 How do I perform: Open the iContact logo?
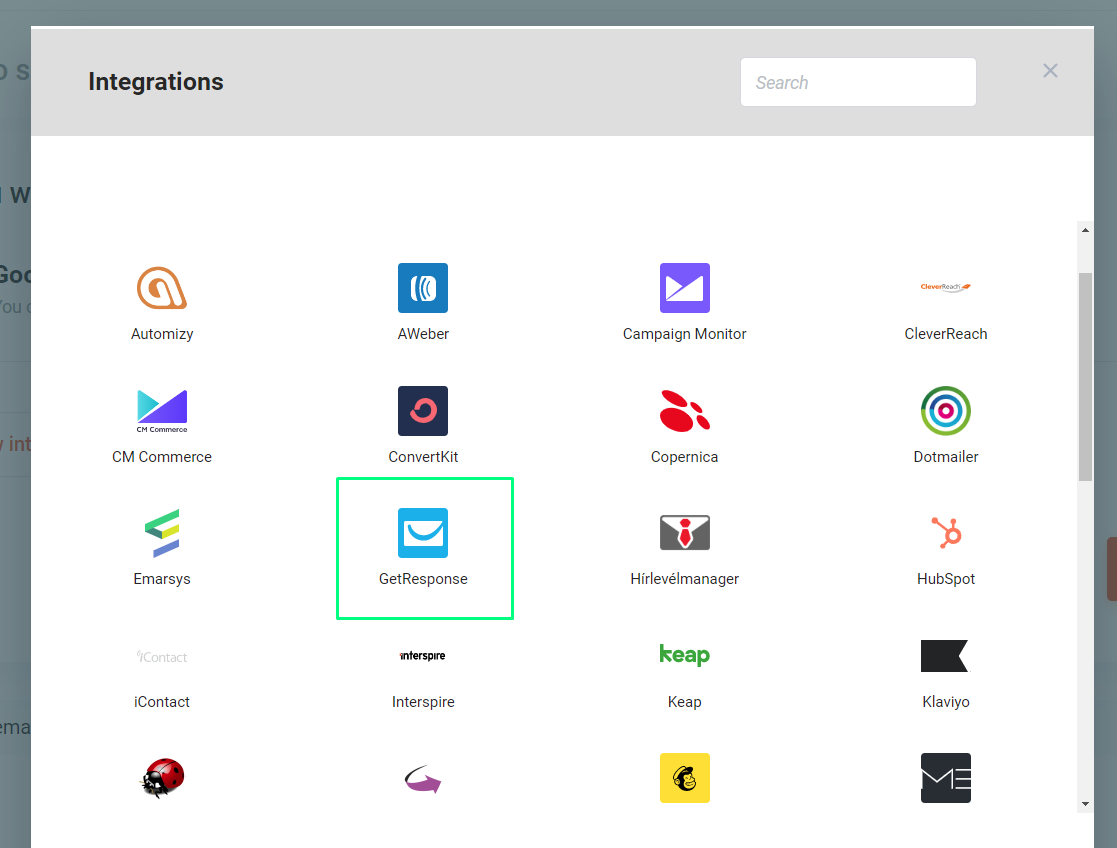(162, 656)
